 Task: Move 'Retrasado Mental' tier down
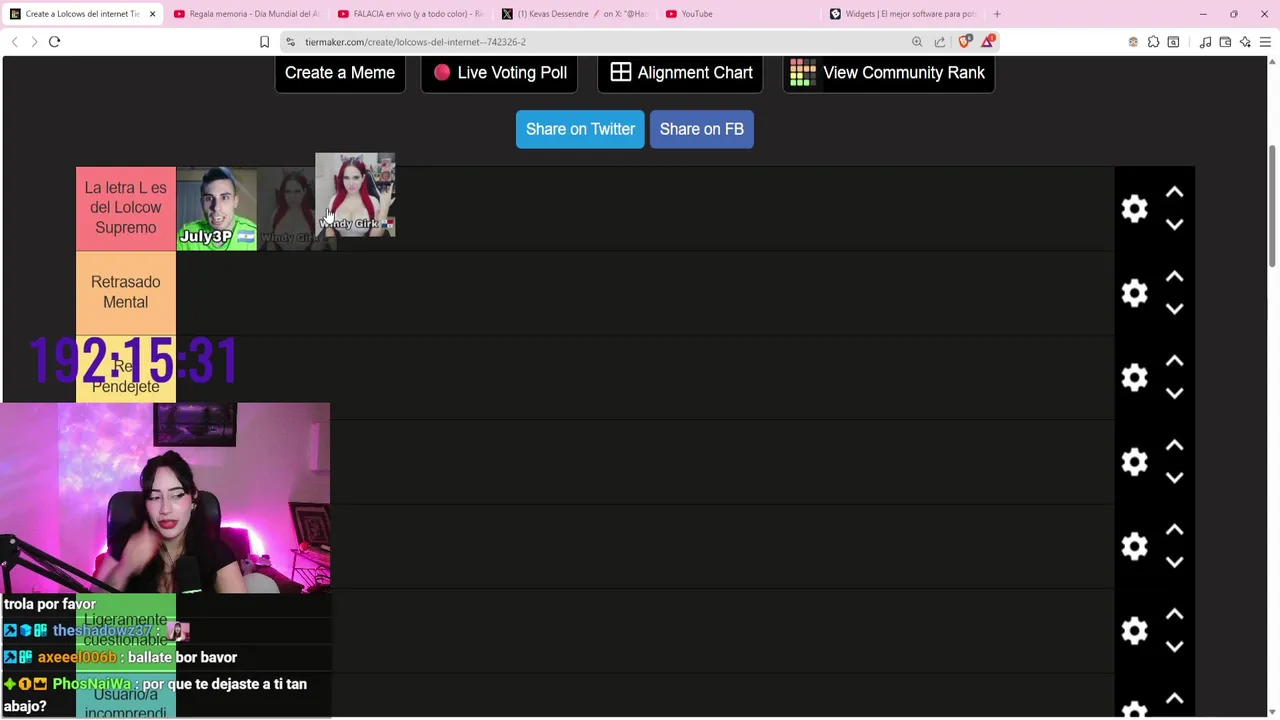[1174, 308]
